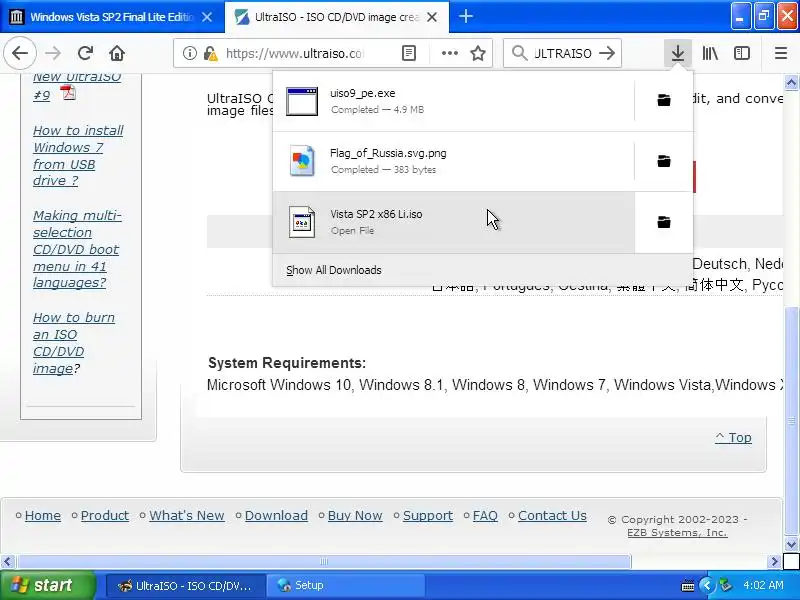
Task: Bookmark this page with the star
Action: pyautogui.click(x=478, y=53)
